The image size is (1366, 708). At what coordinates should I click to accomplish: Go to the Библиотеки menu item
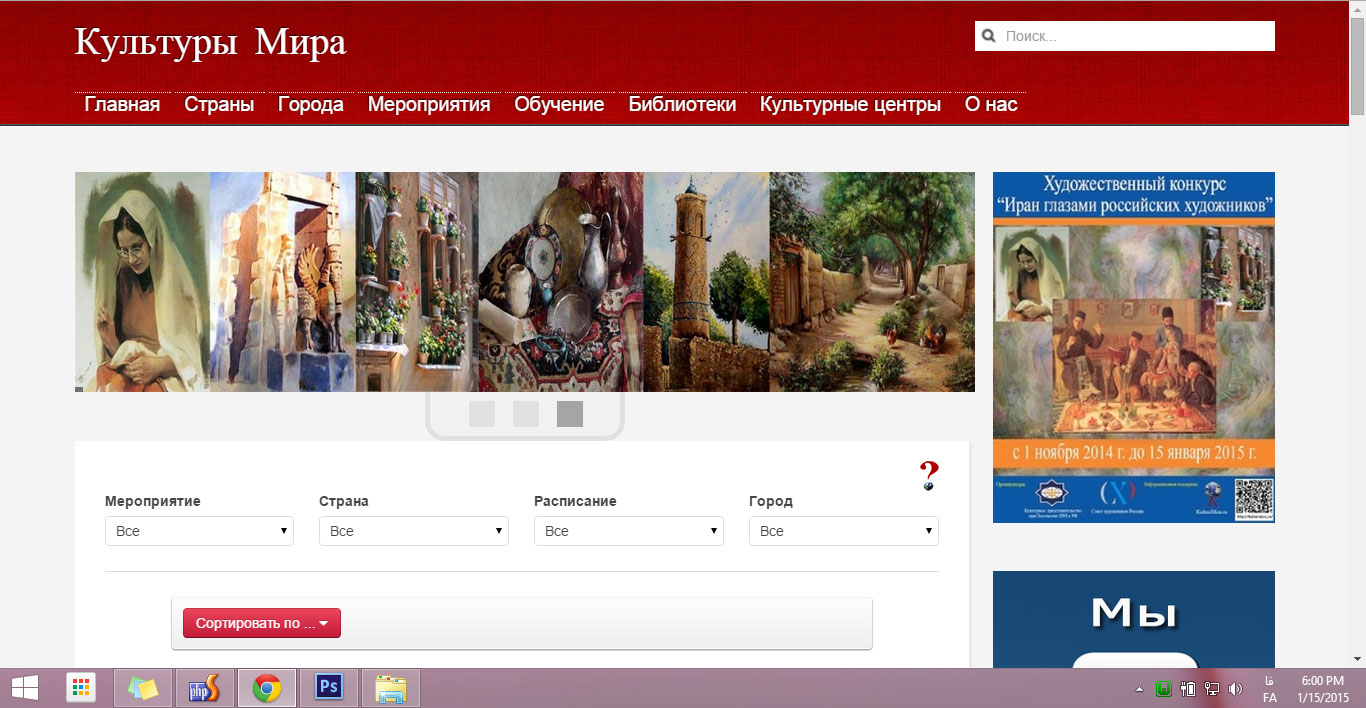coord(682,104)
